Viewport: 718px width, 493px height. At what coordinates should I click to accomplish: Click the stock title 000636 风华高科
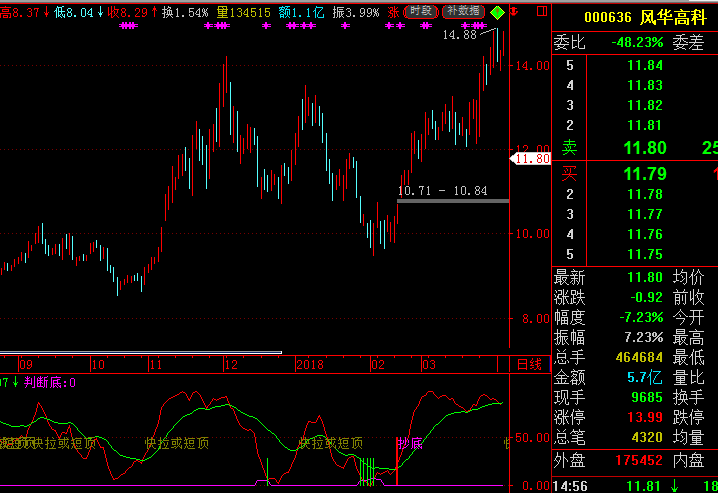click(645, 17)
